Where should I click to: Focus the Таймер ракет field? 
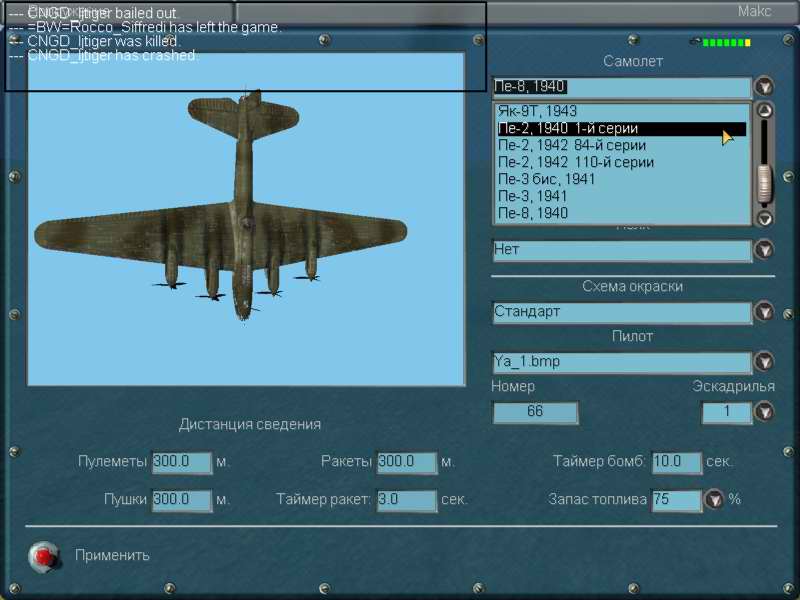(x=407, y=500)
